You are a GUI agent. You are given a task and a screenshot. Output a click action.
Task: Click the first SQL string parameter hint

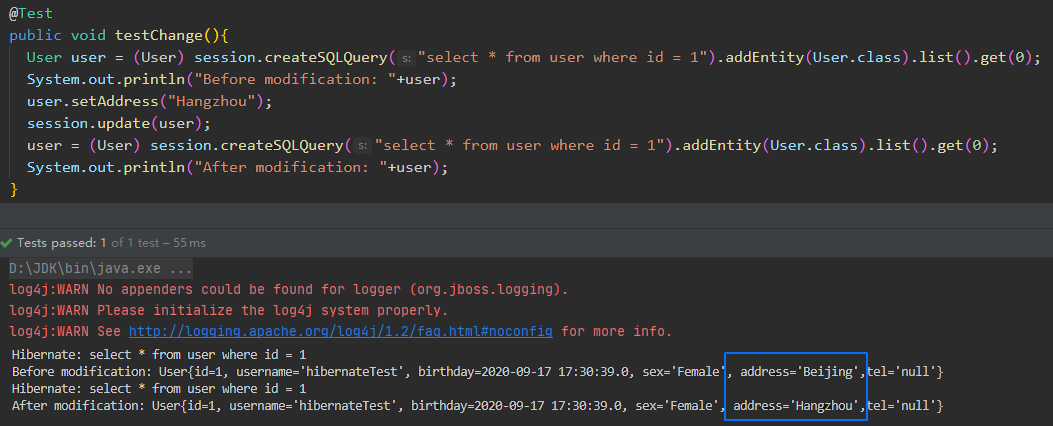pos(407,58)
